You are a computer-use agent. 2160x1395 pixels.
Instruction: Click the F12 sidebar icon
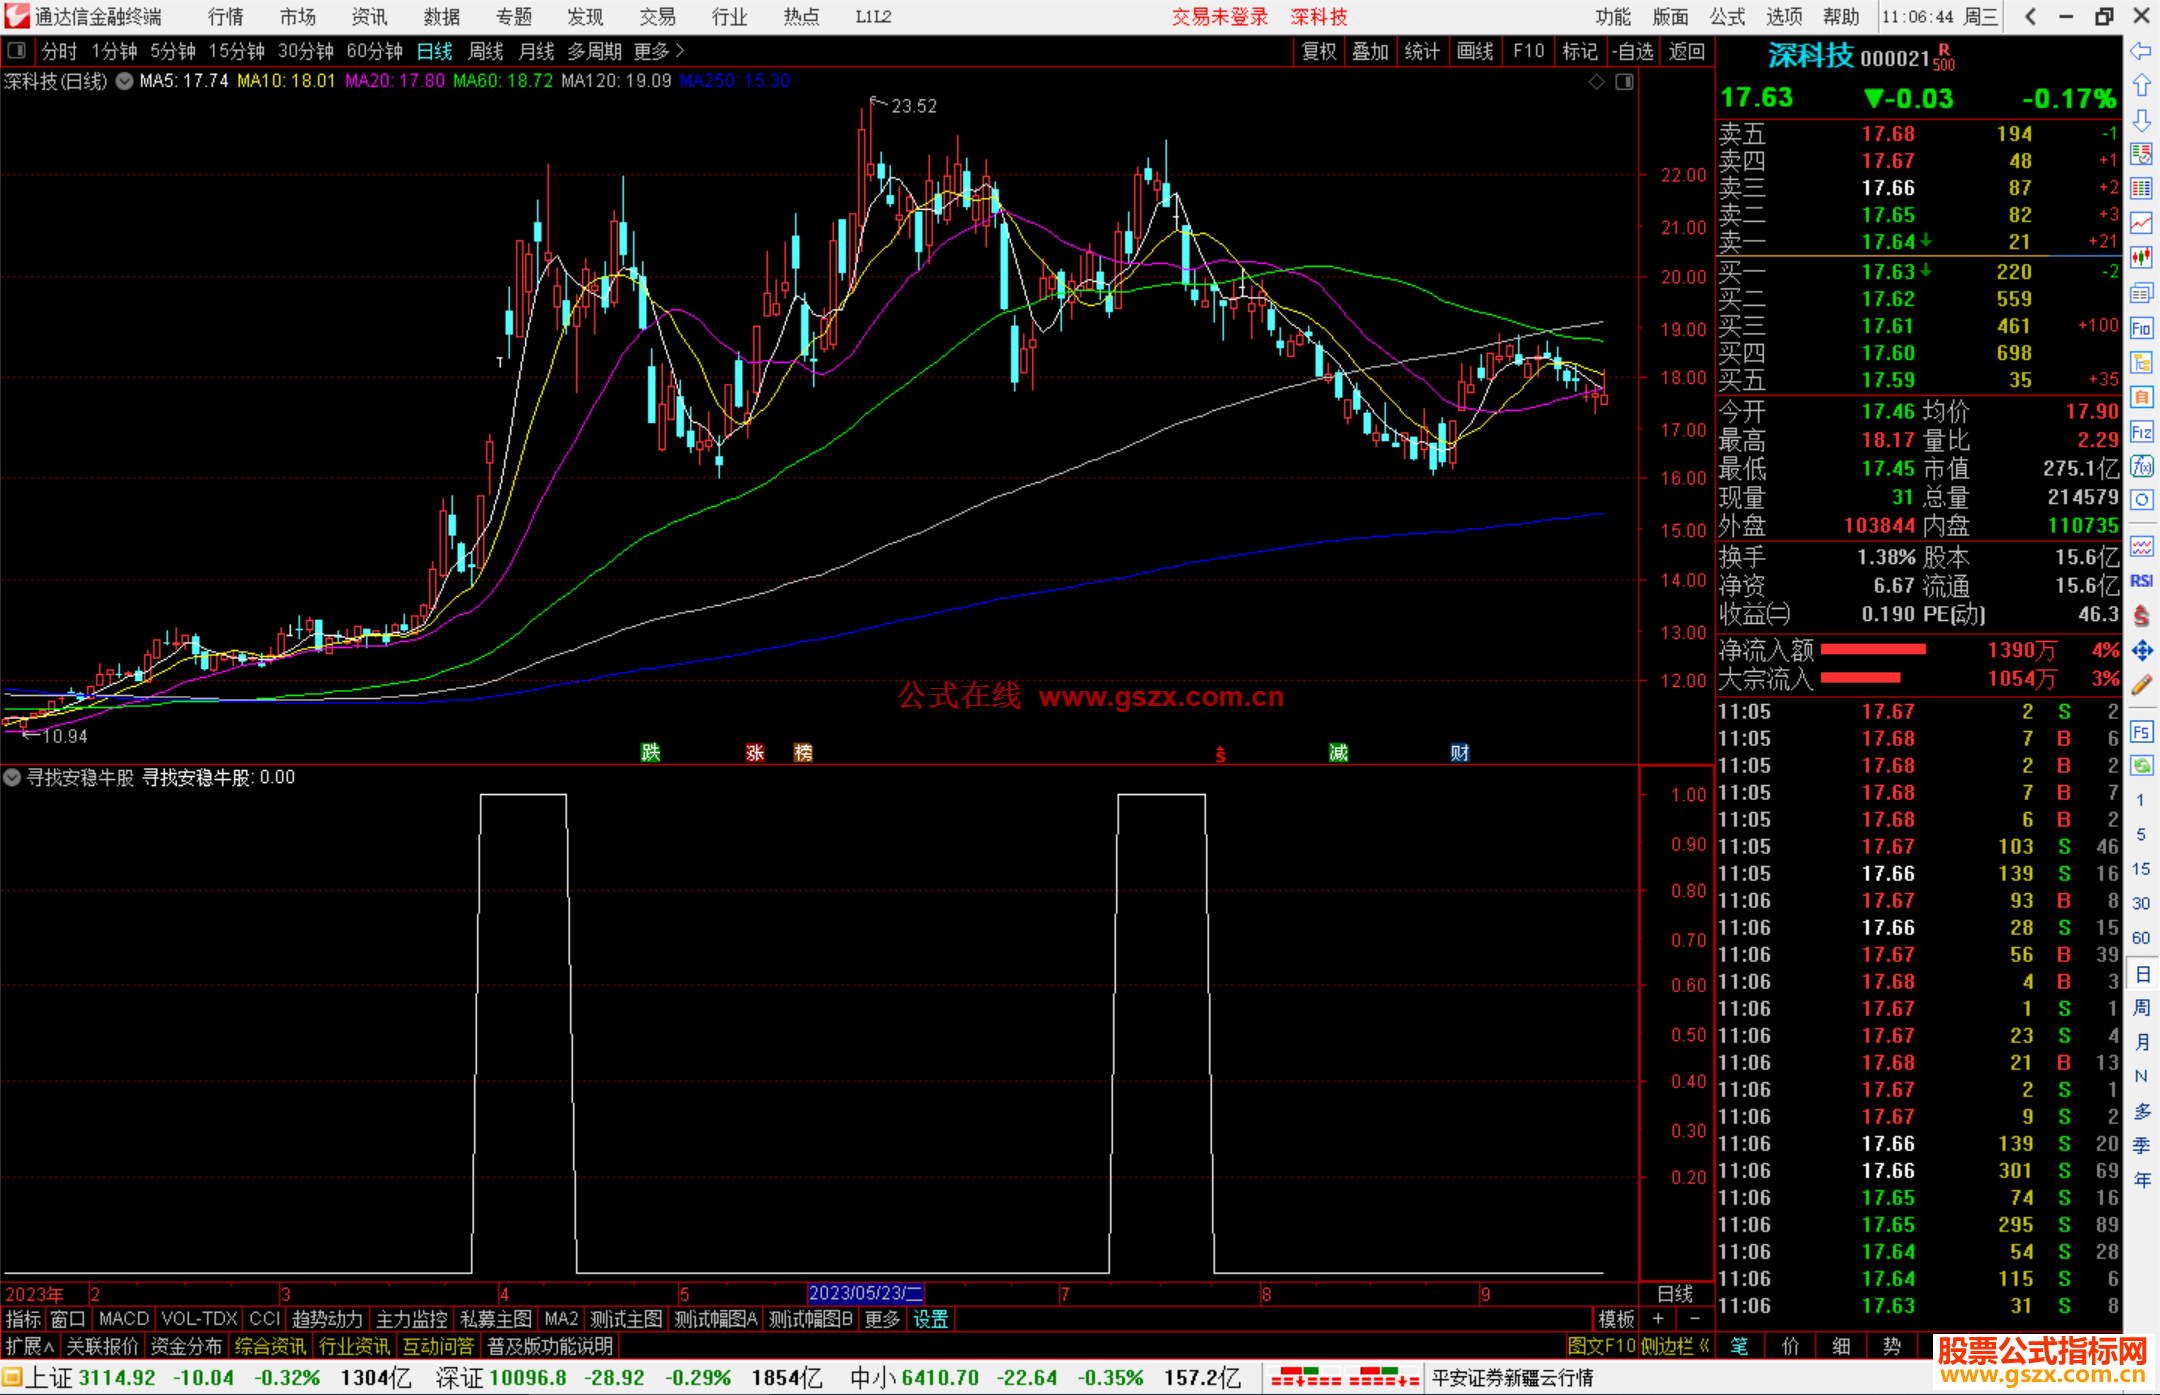coord(2141,432)
